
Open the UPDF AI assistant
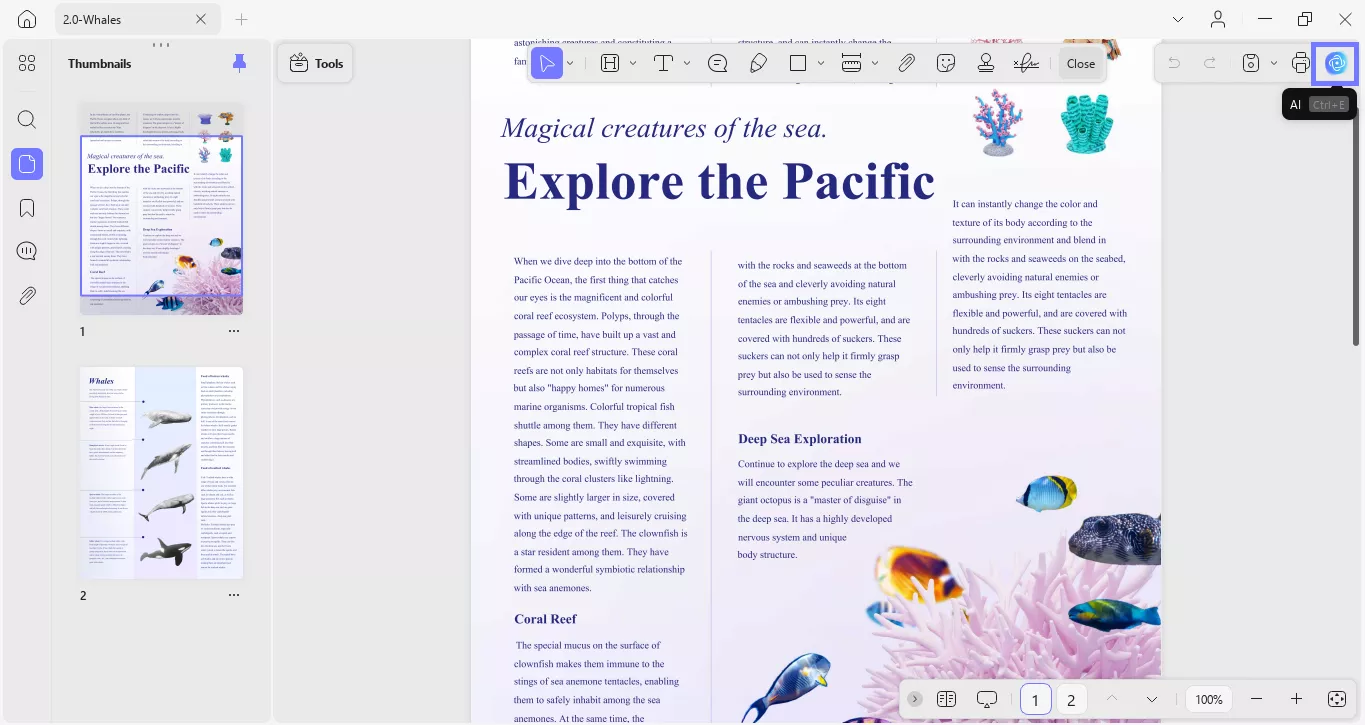(x=1336, y=63)
